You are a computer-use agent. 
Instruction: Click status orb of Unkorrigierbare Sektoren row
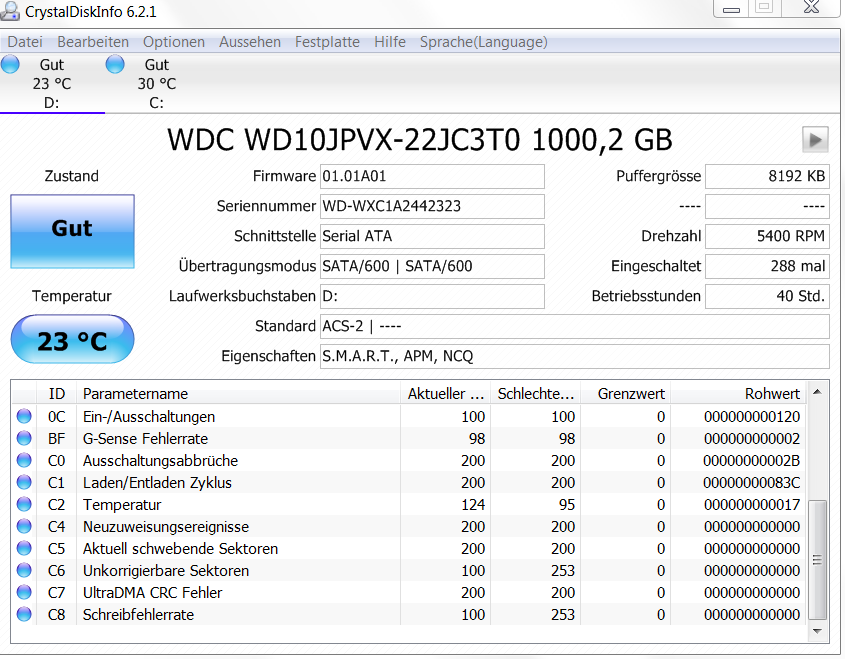point(24,570)
